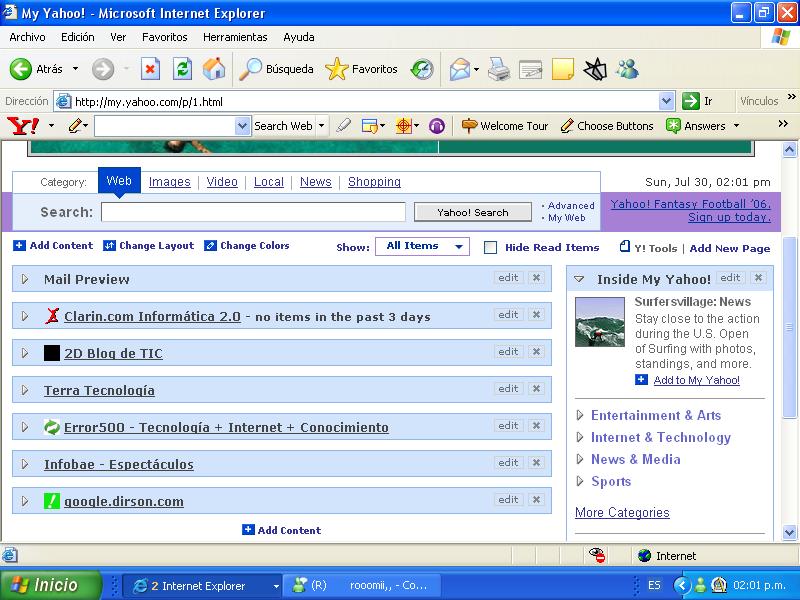Open the Búsqueda search pane
The width and height of the screenshot is (800, 600).
[x=276, y=69]
